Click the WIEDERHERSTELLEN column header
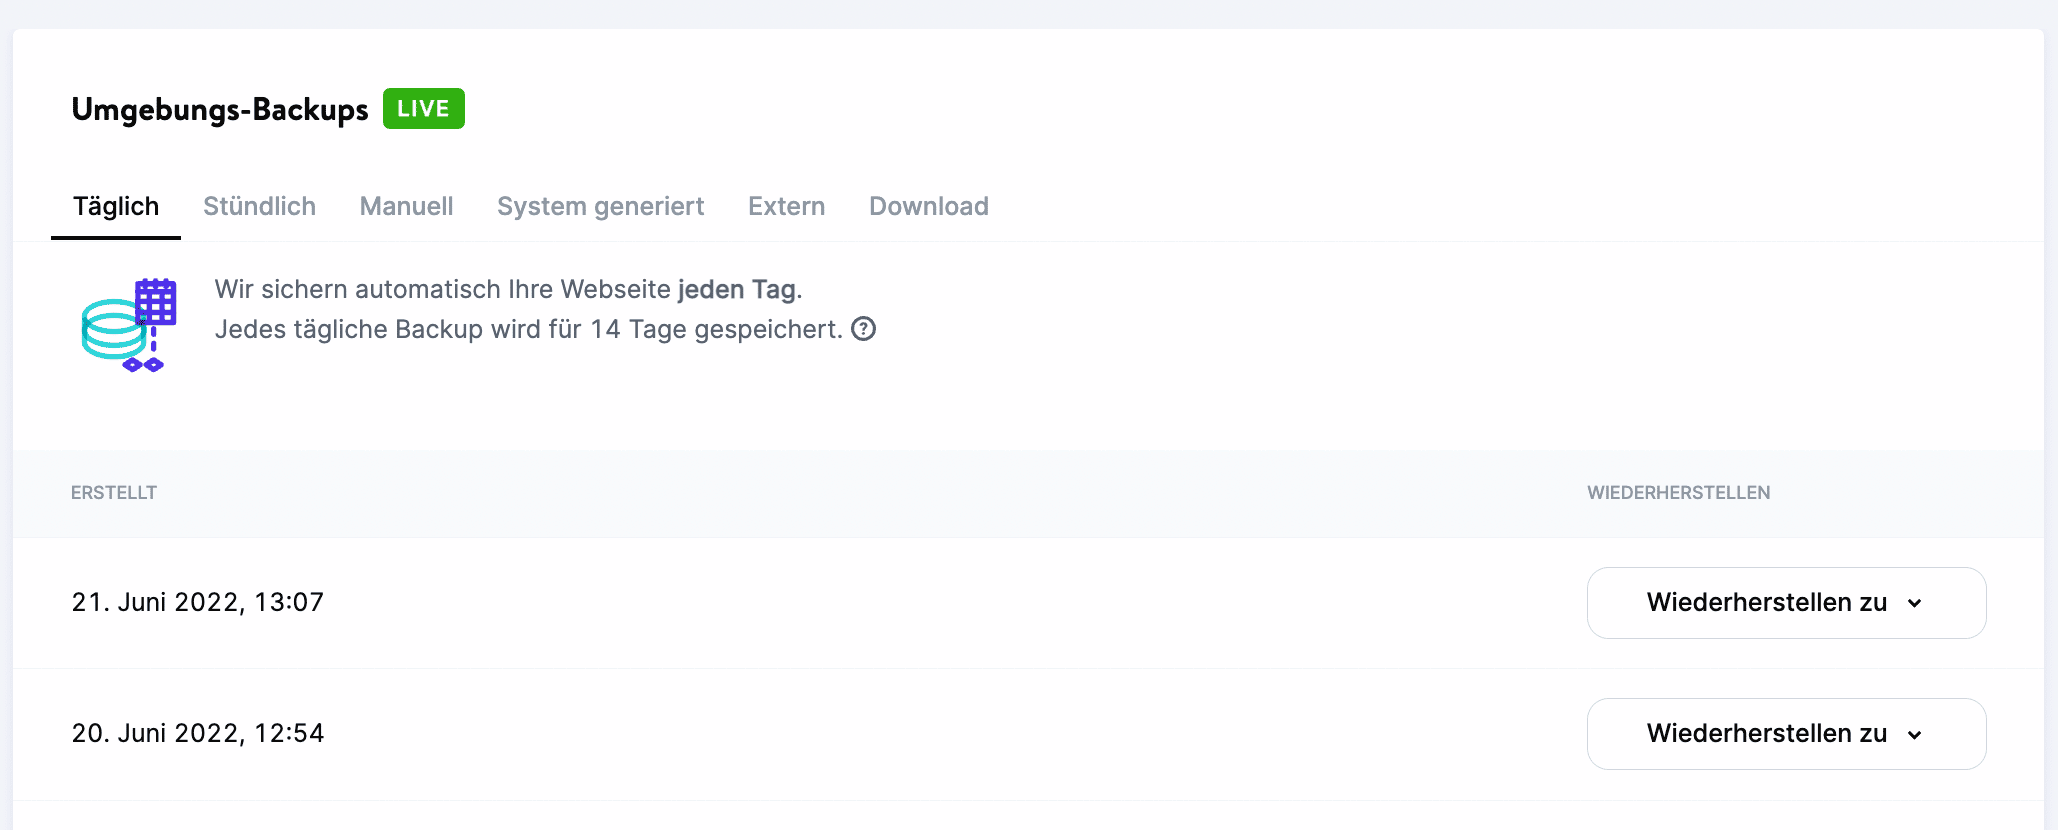 (1678, 492)
